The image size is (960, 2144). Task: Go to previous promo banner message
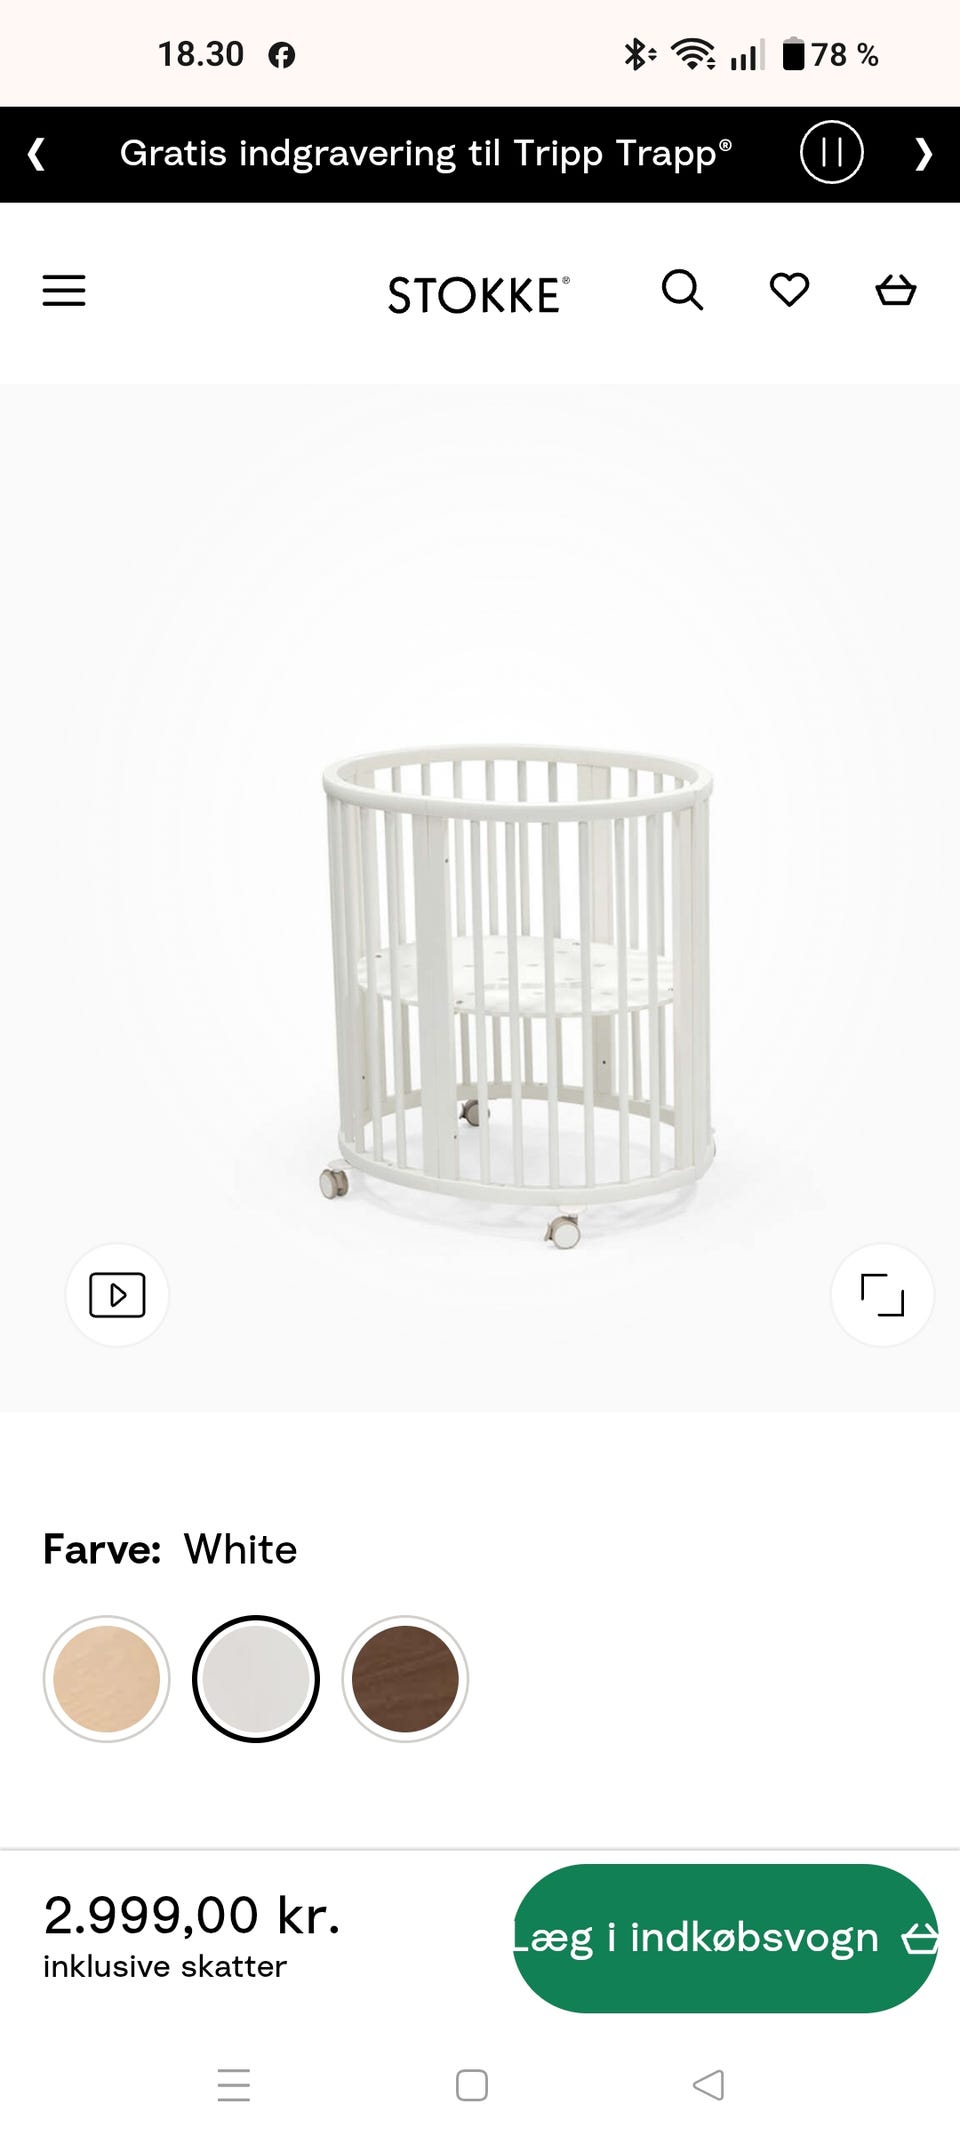[x=36, y=154]
